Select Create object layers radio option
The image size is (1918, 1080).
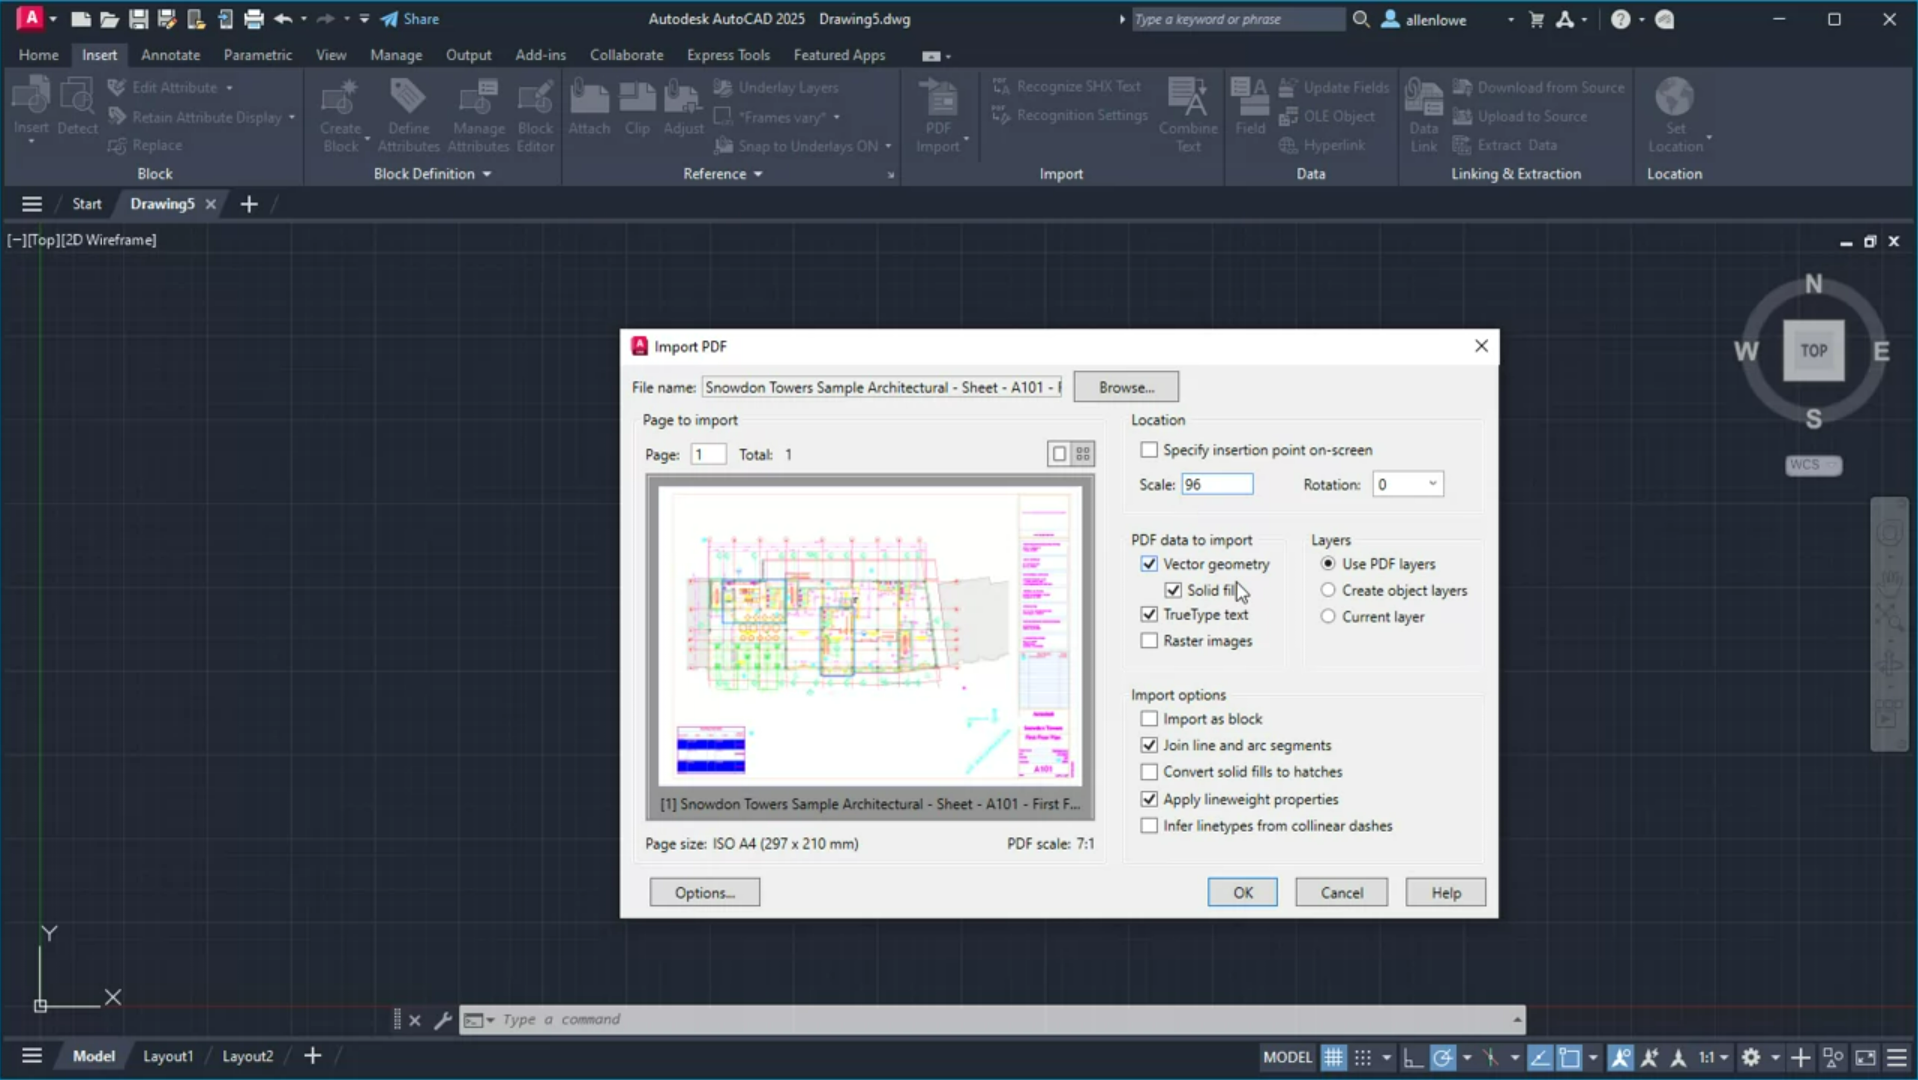point(1328,591)
